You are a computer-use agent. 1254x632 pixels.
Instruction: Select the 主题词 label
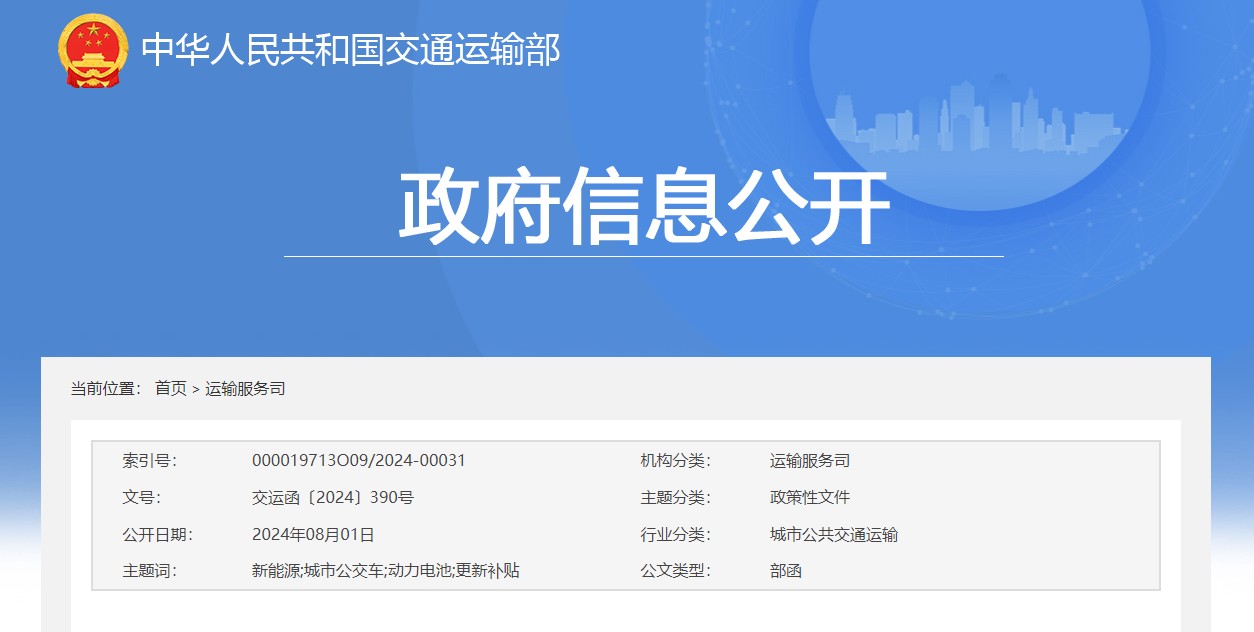[150, 571]
